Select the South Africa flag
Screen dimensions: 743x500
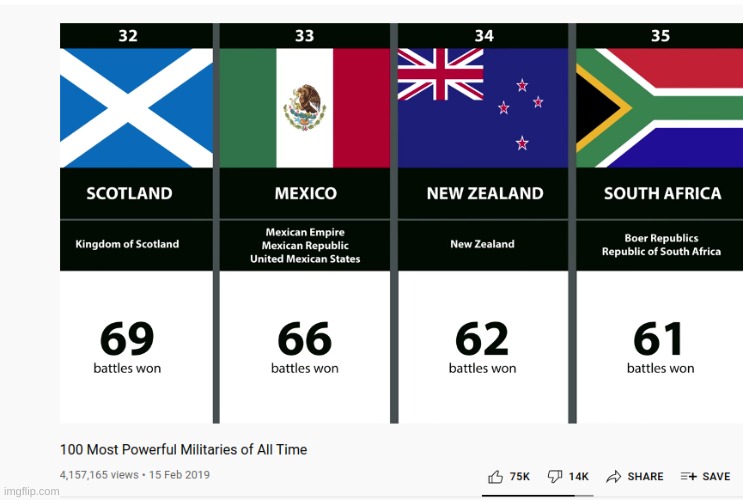click(x=660, y=108)
